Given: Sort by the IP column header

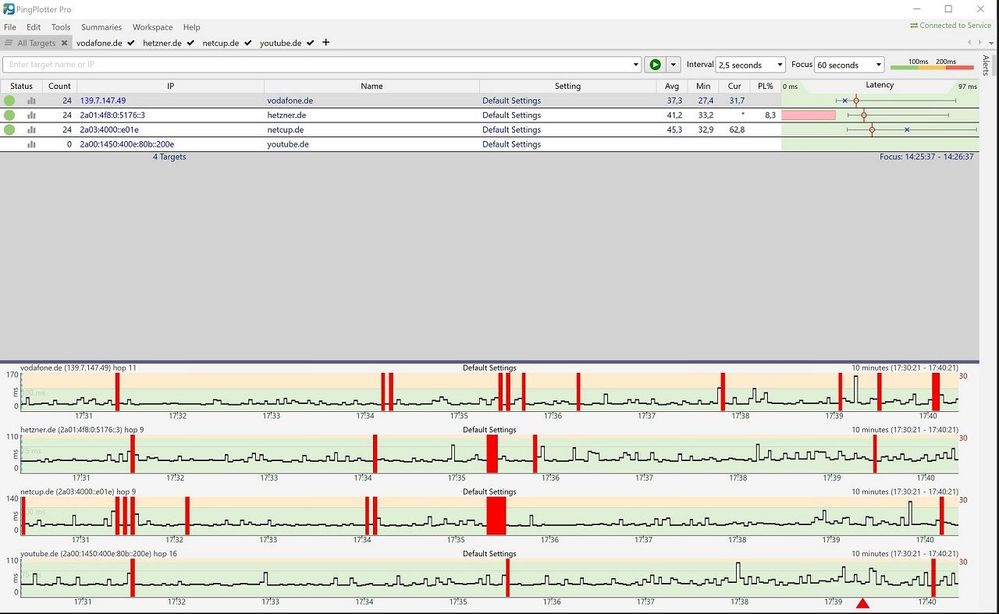Looking at the screenshot, I should click(170, 86).
